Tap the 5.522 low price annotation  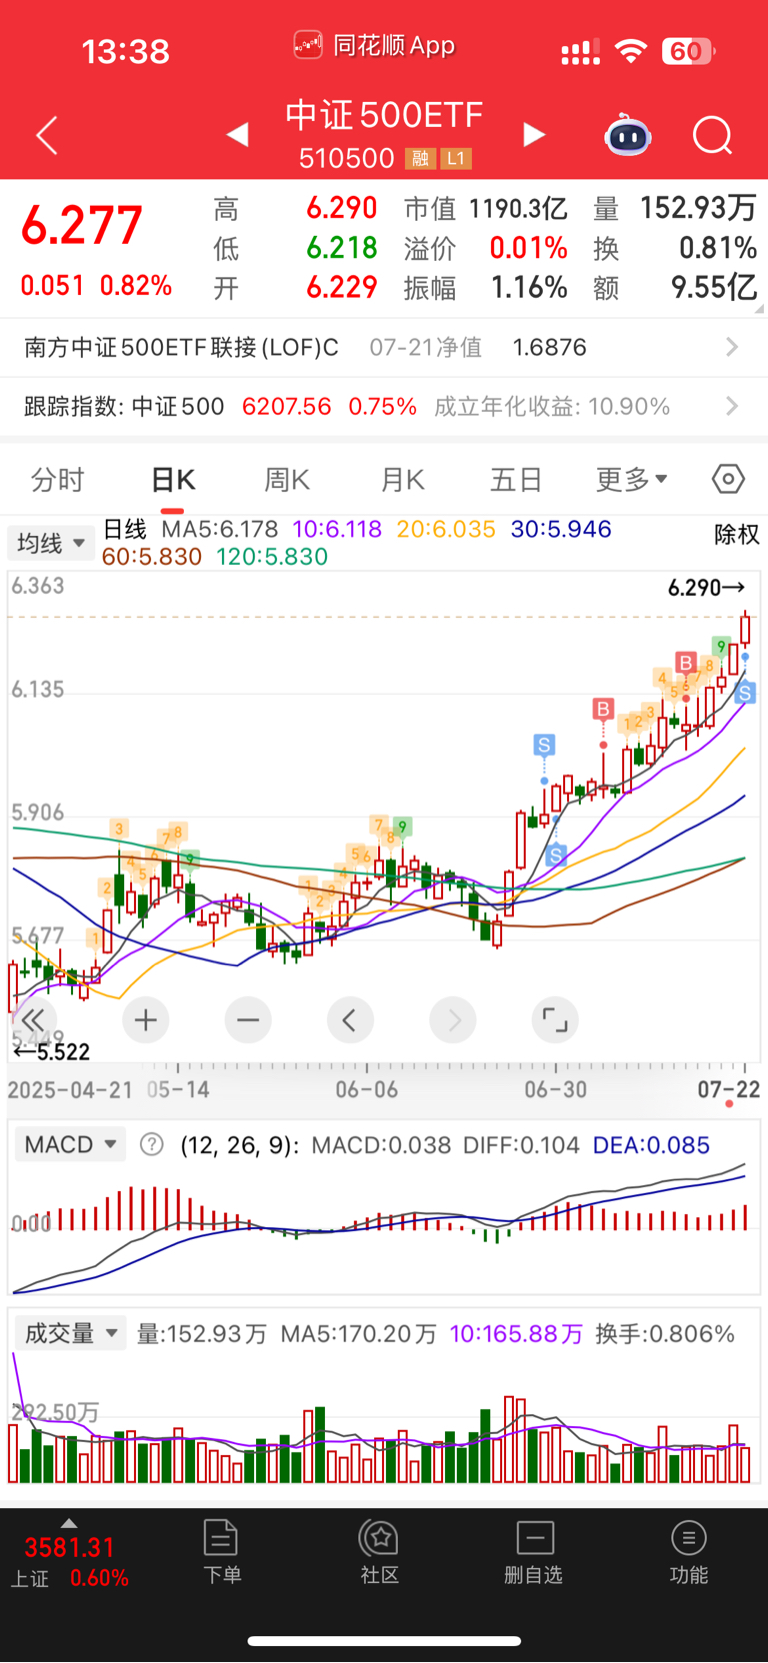51,1052
